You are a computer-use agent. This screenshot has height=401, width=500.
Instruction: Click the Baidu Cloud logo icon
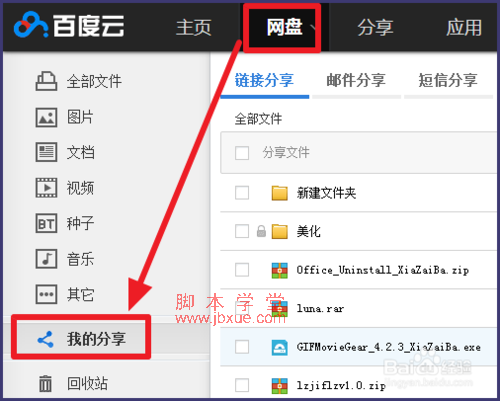(30, 25)
